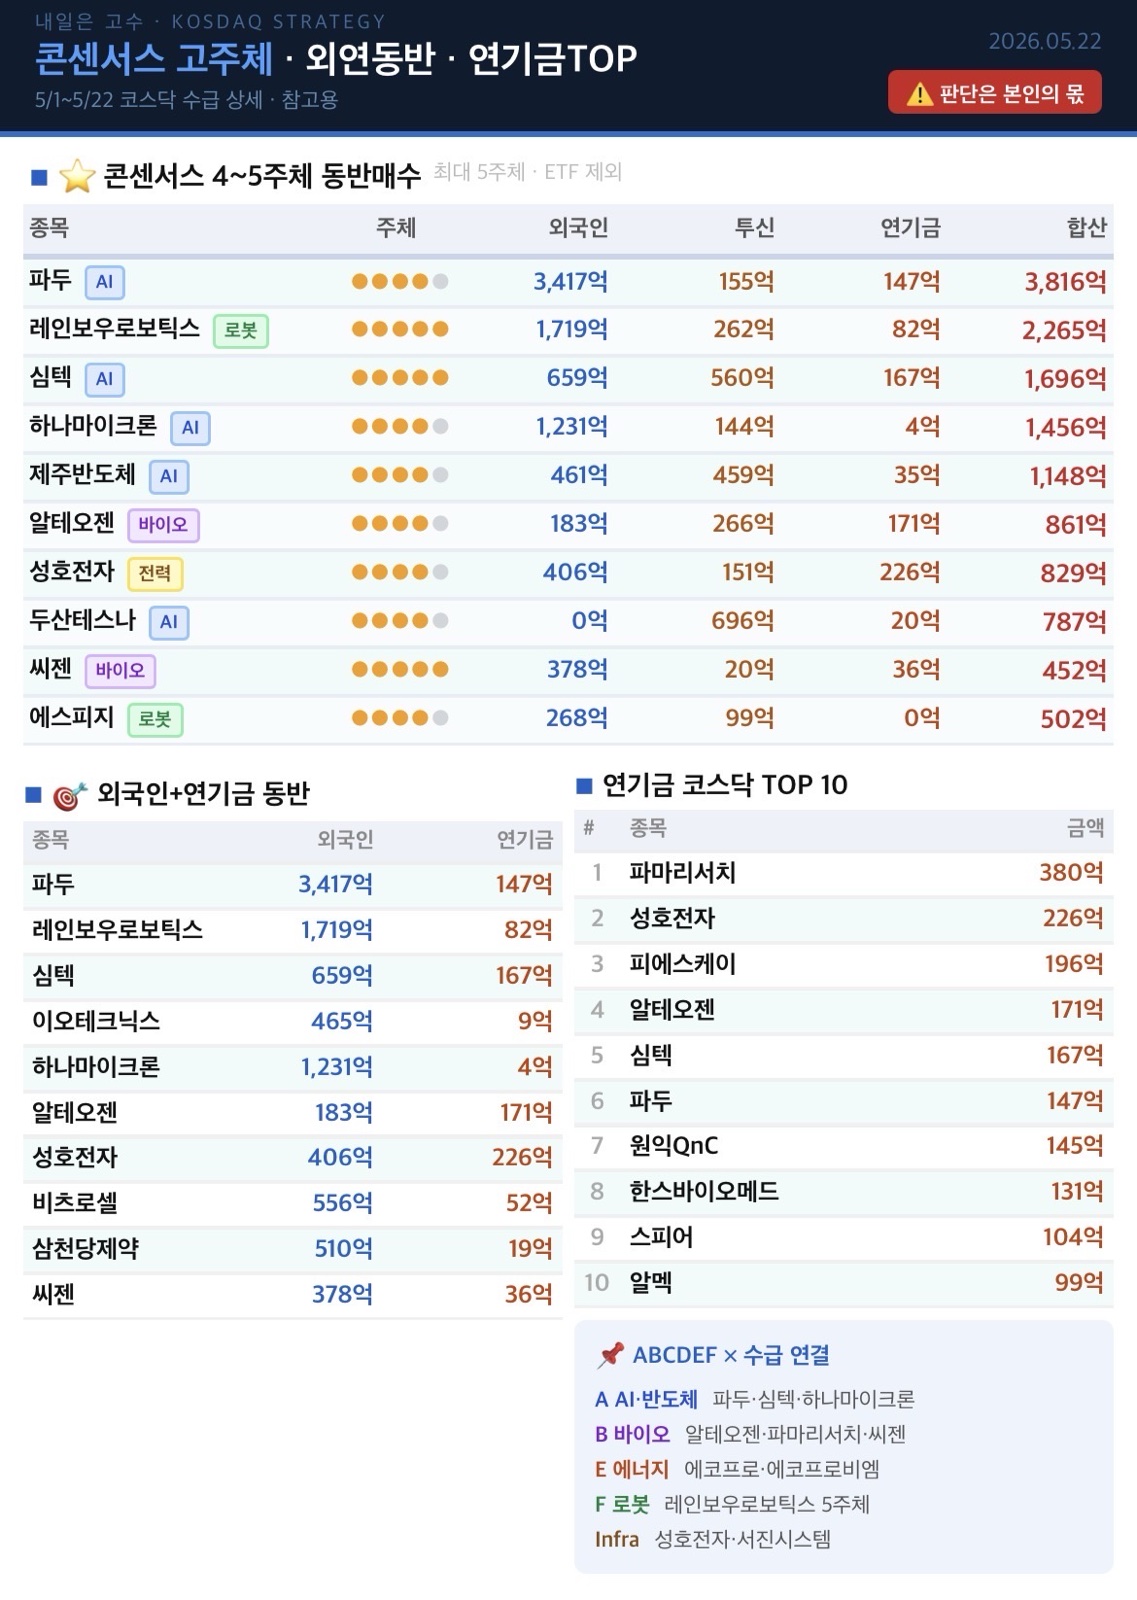The width and height of the screenshot is (1137, 1600).
Task: Click the AI tag next to 파두
Action: 105,282
